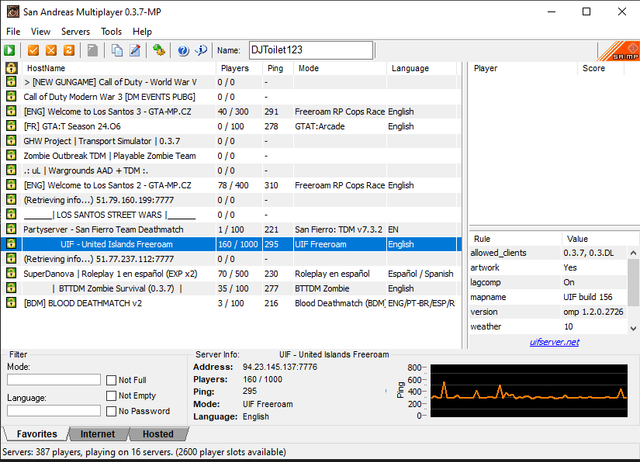Screen dimensions: 640x462
Task: Open the Help menu
Action: click(x=142, y=31)
